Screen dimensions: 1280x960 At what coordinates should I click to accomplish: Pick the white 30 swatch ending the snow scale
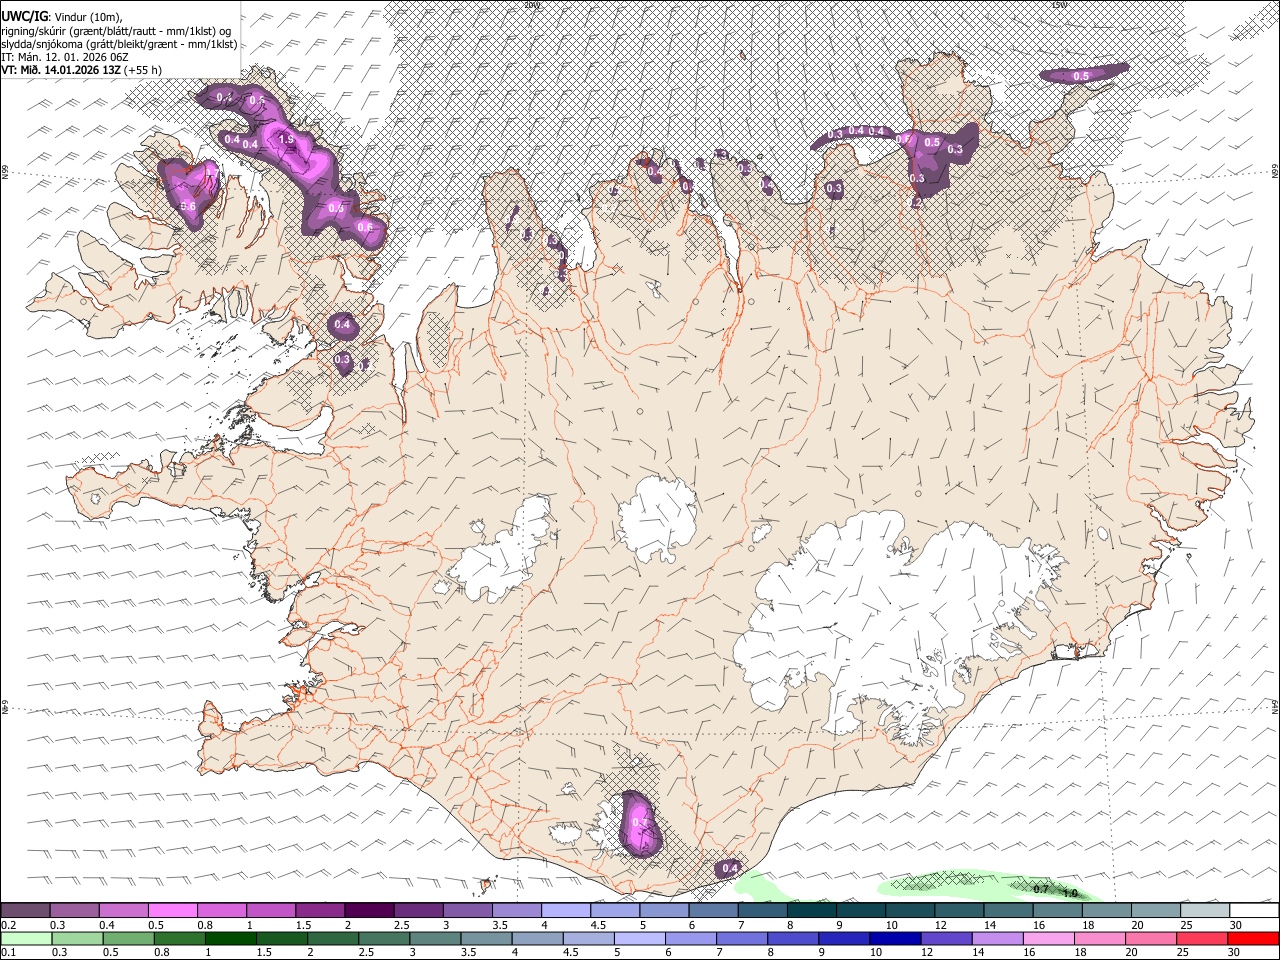point(1254,911)
